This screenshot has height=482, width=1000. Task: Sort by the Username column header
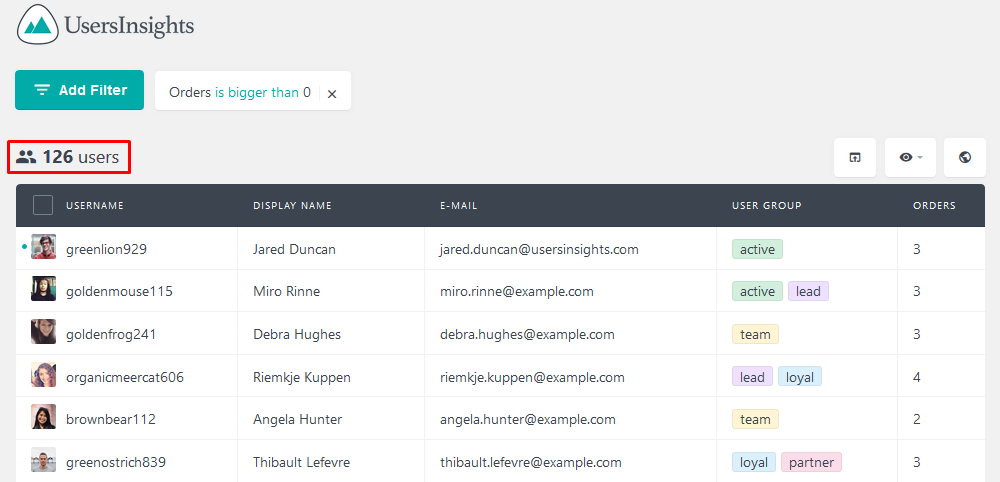coord(95,206)
